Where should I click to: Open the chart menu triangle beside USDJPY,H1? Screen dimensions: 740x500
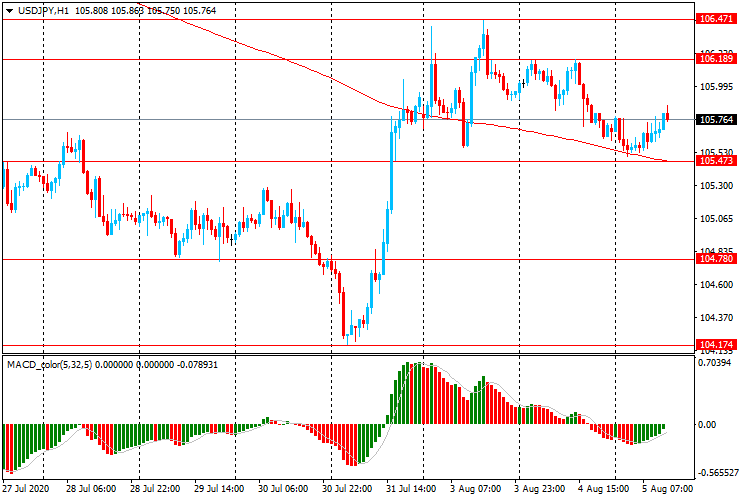pos(9,11)
